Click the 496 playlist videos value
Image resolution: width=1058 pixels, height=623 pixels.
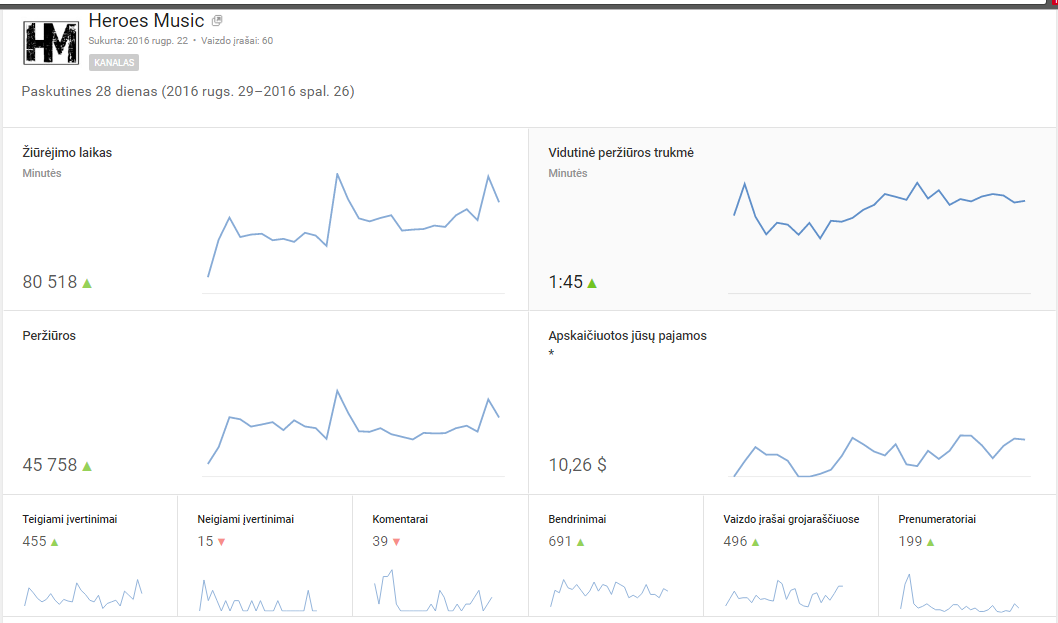pyautogui.click(x=735, y=541)
